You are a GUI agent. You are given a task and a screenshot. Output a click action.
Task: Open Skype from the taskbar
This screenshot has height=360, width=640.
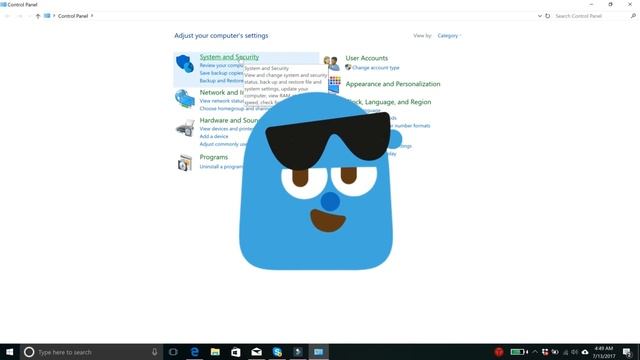coord(277,352)
